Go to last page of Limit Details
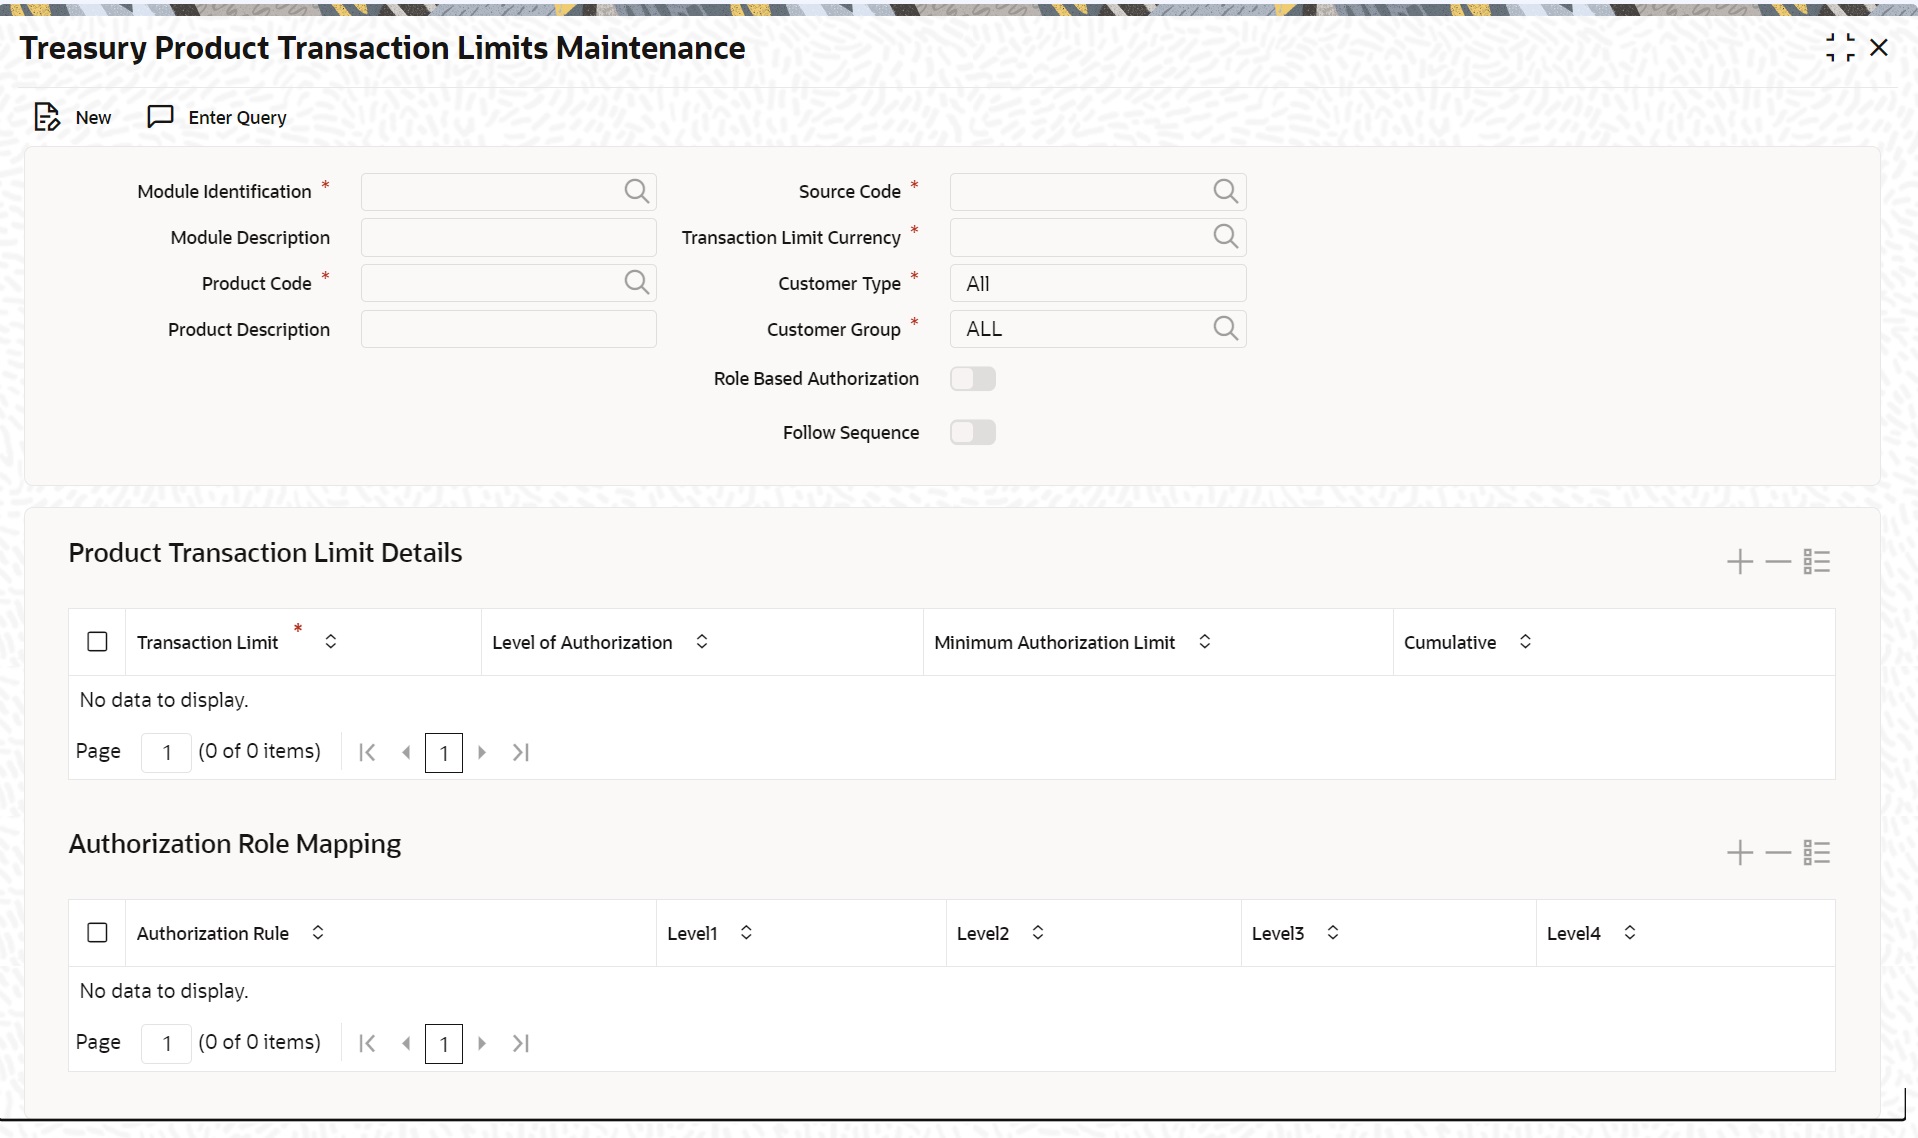The image size is (1918, 1138). click(x=520, y=752)
